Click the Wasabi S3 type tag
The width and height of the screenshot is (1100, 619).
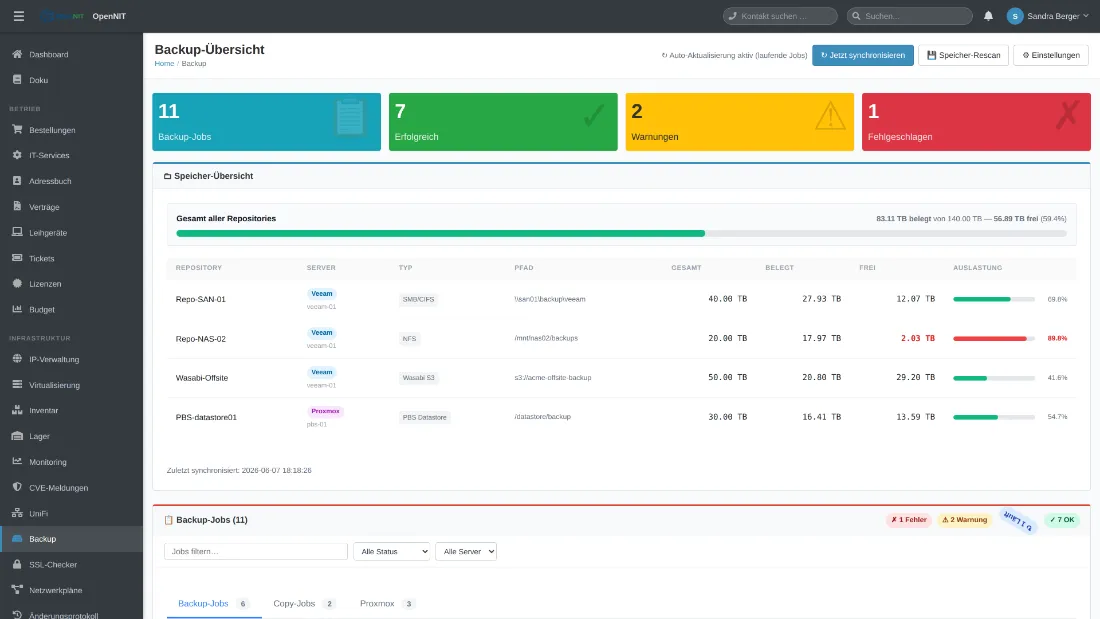pyautogui.click(x=418, y=378)
